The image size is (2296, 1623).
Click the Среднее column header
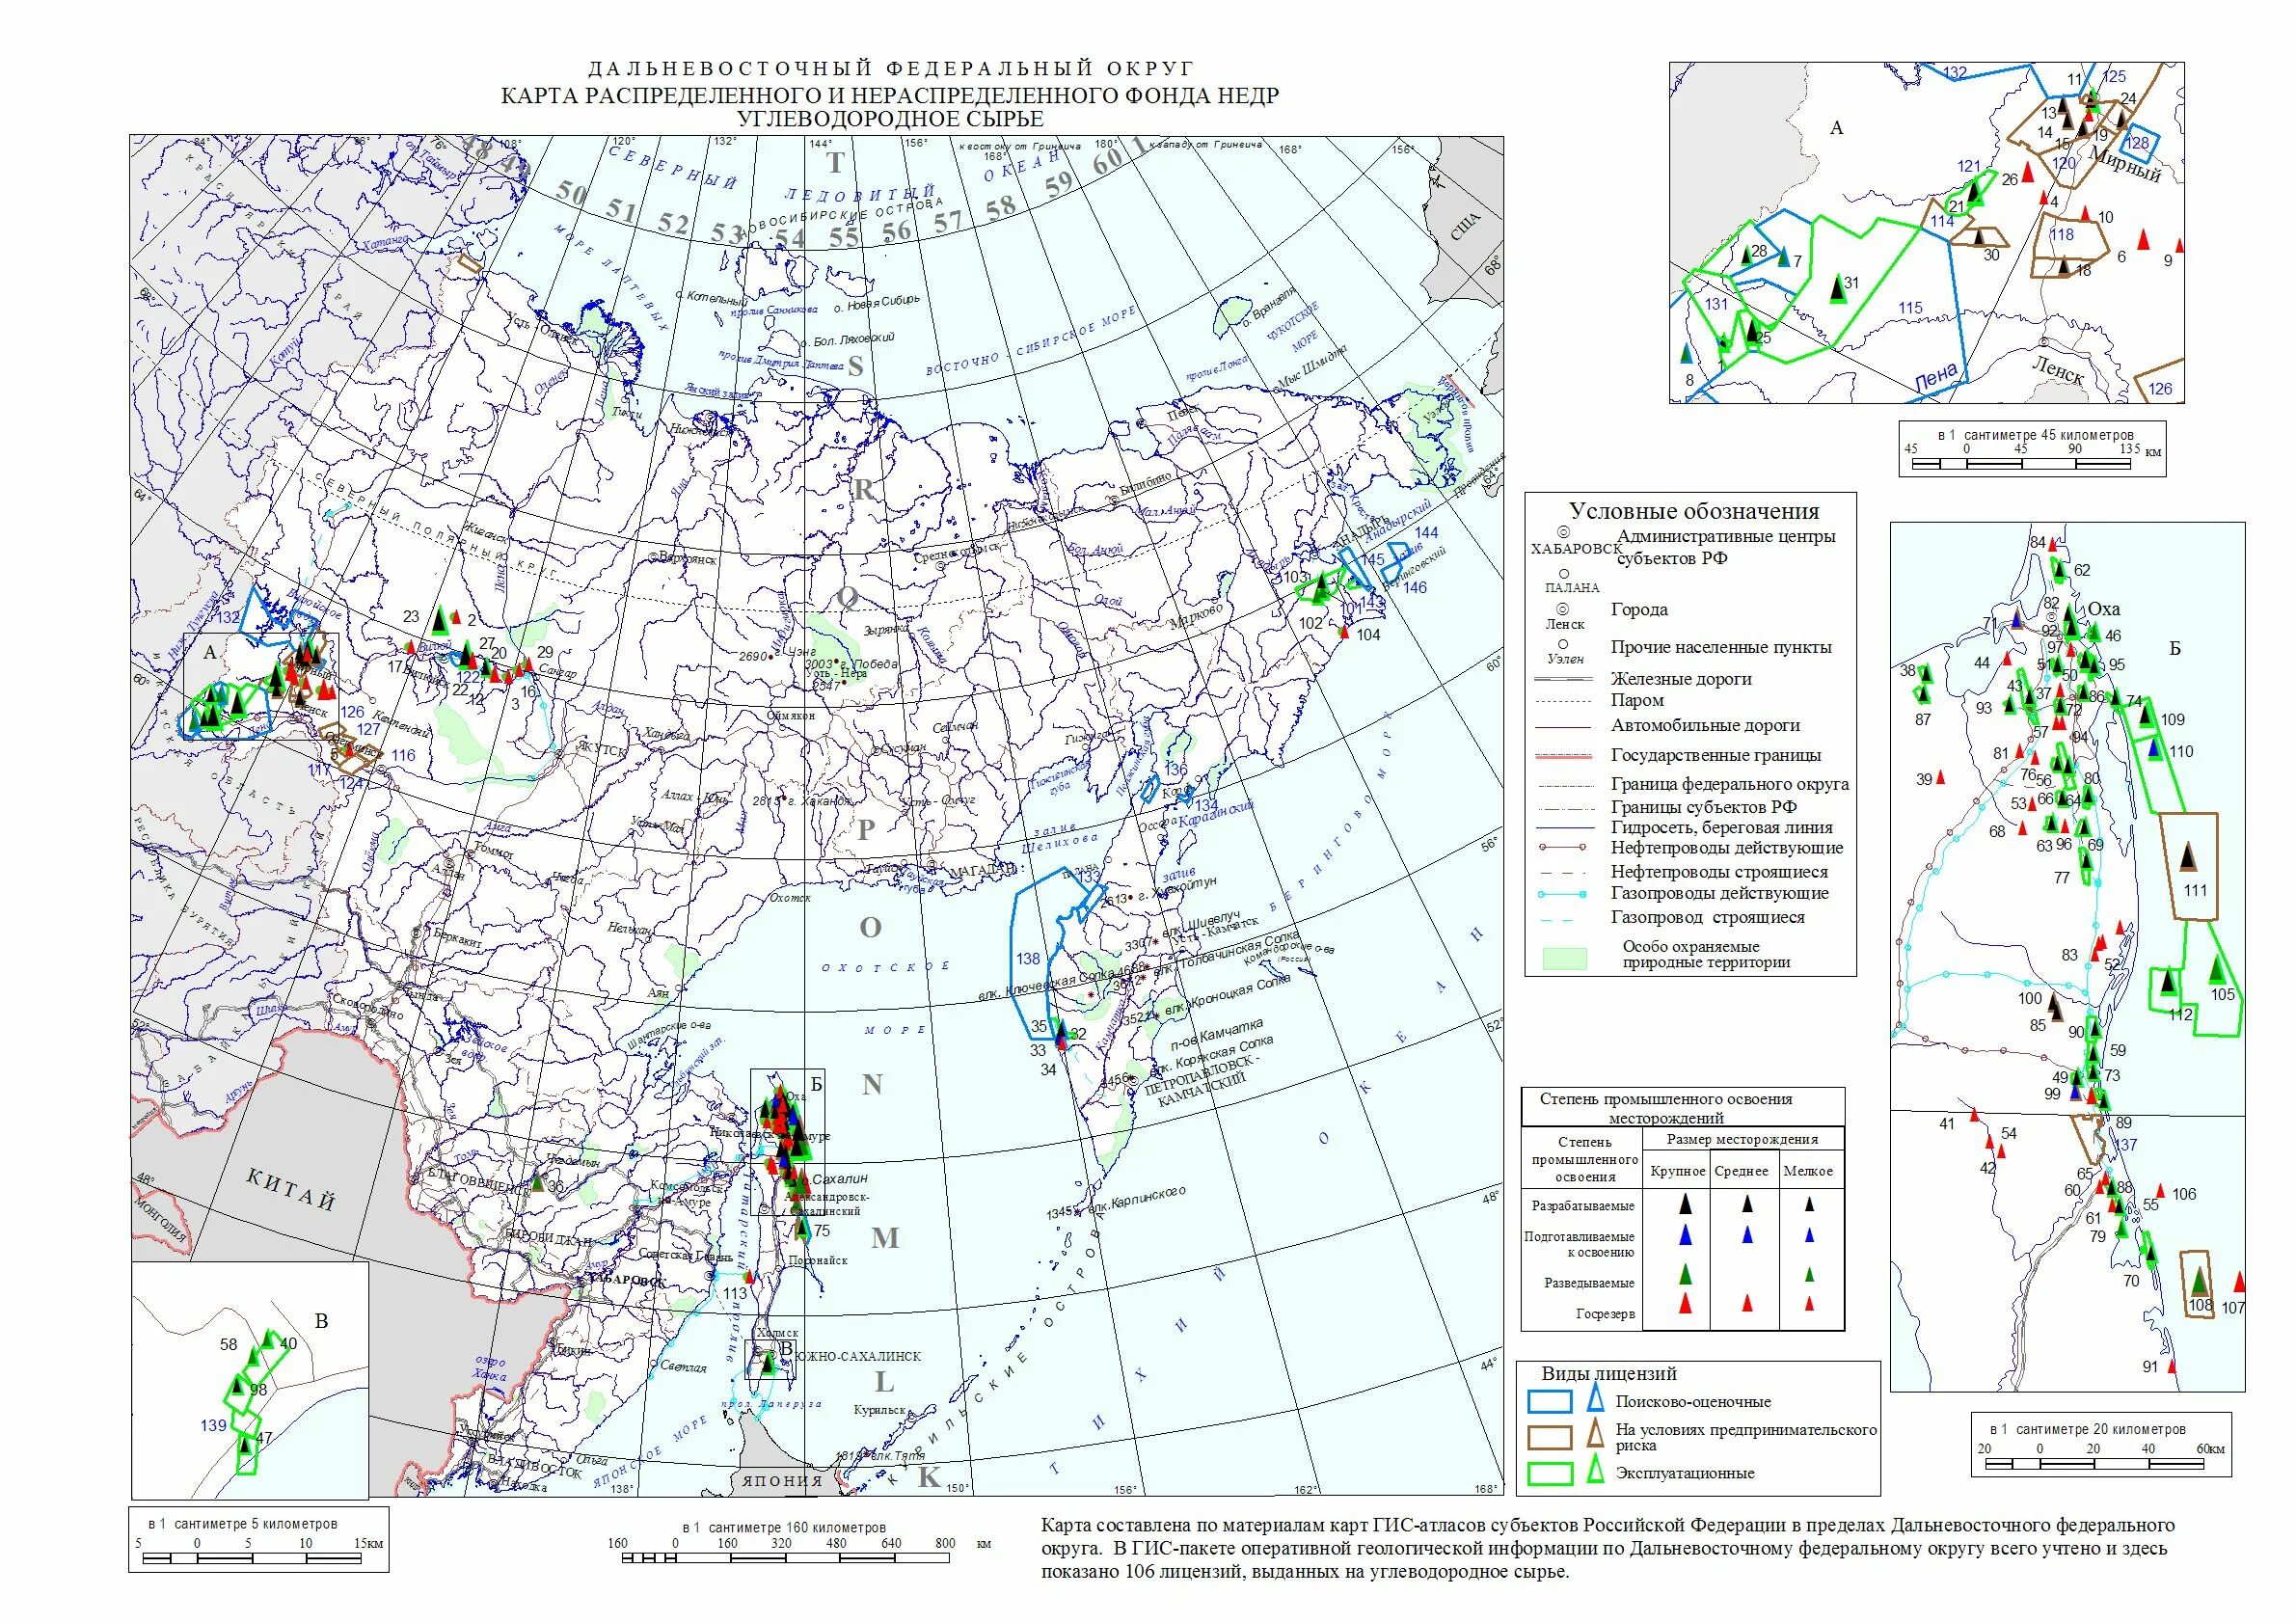tap(1741, 1170)
